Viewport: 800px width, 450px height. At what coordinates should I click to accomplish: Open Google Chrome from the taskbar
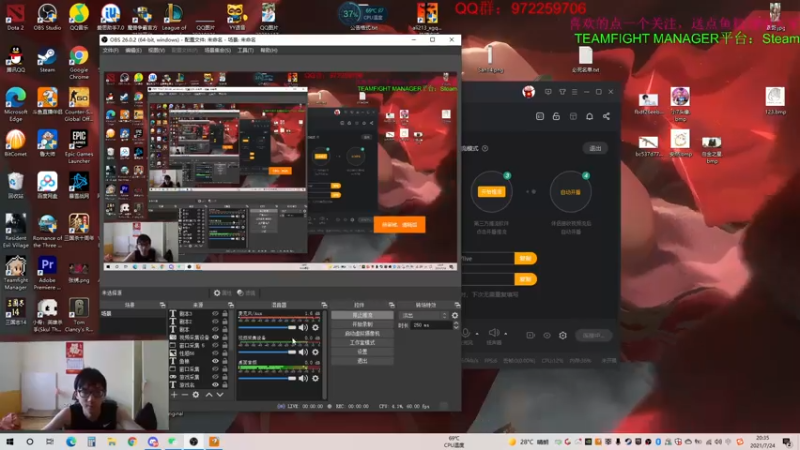coord(132,442)
